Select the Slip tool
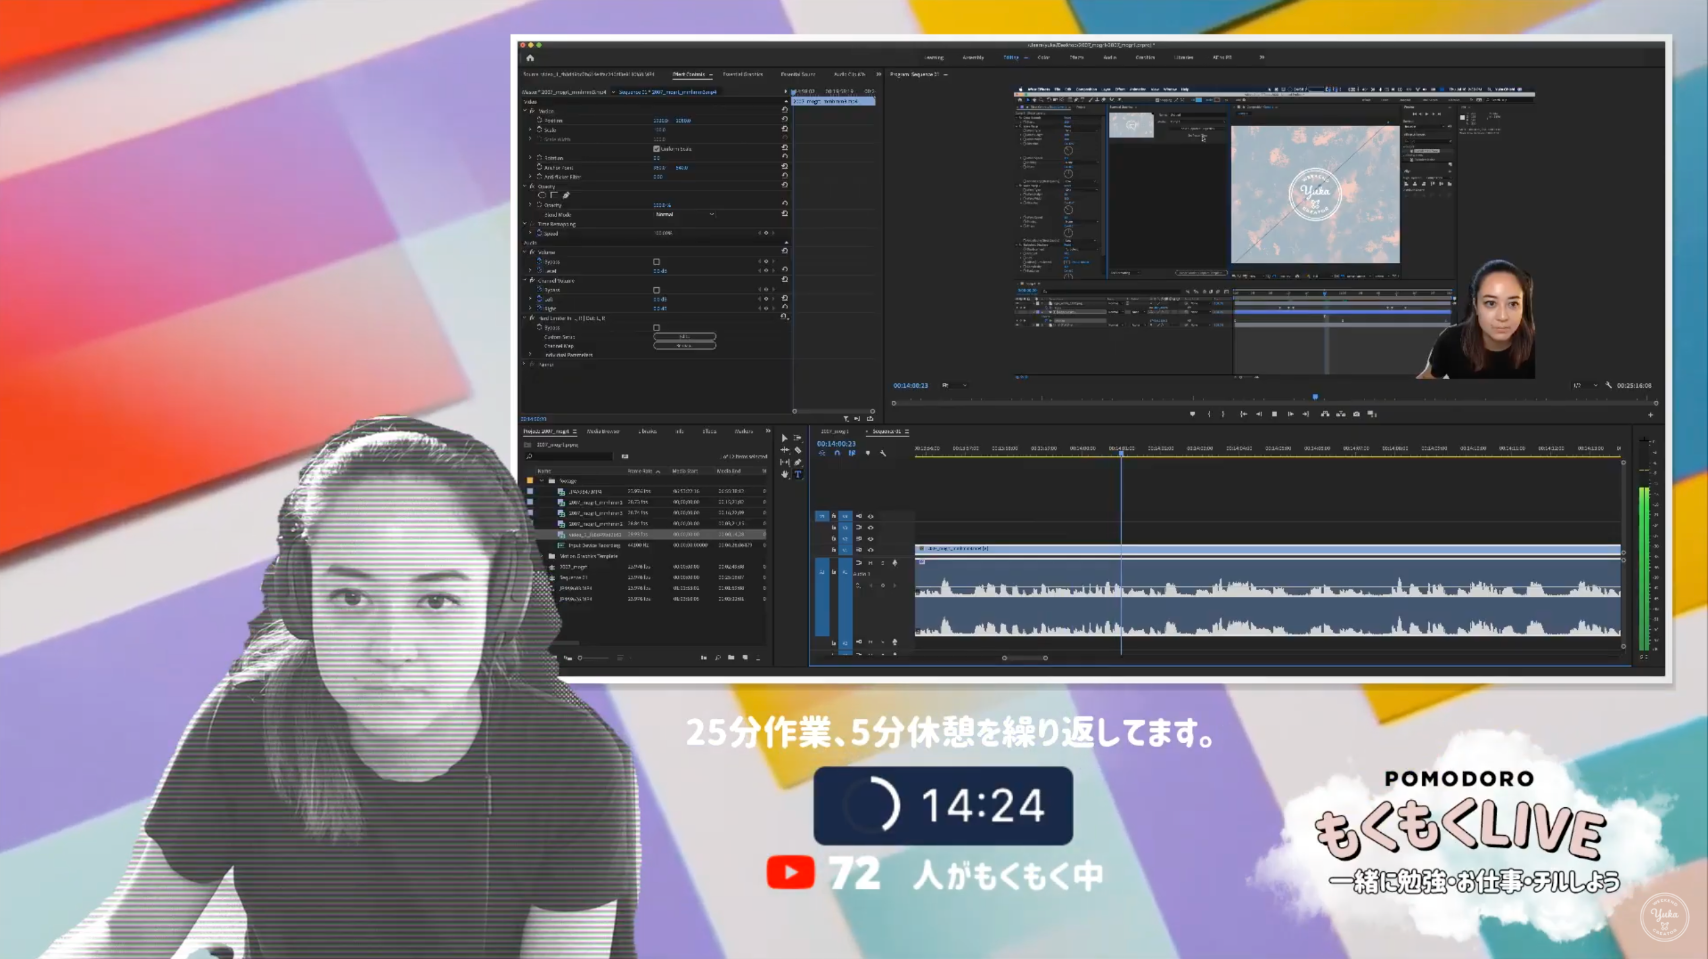Screen dimensions: 1708x959 [x=785, y=462]
